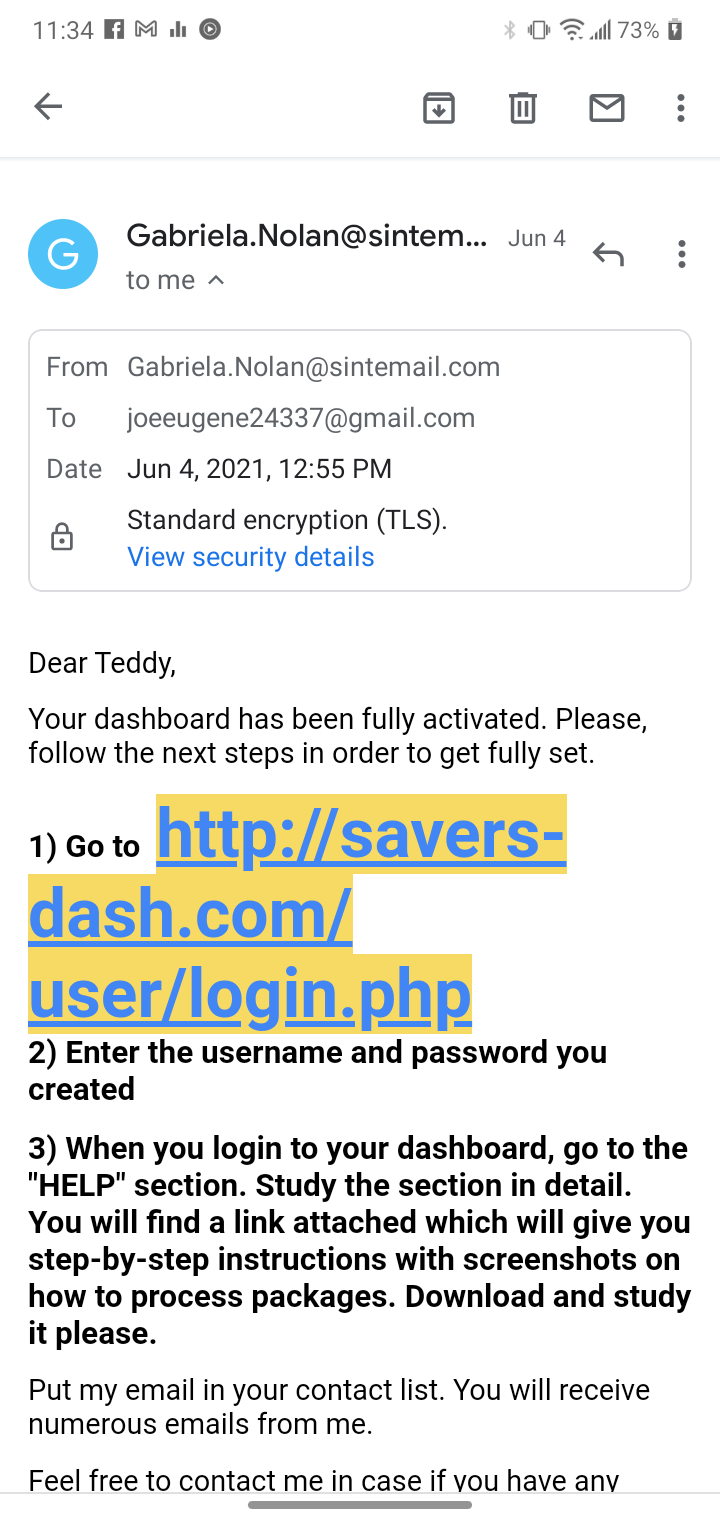Tap the Wi-Fi status icon
This screenshot has width=720, height=1520.
click(x=572, y=30)
